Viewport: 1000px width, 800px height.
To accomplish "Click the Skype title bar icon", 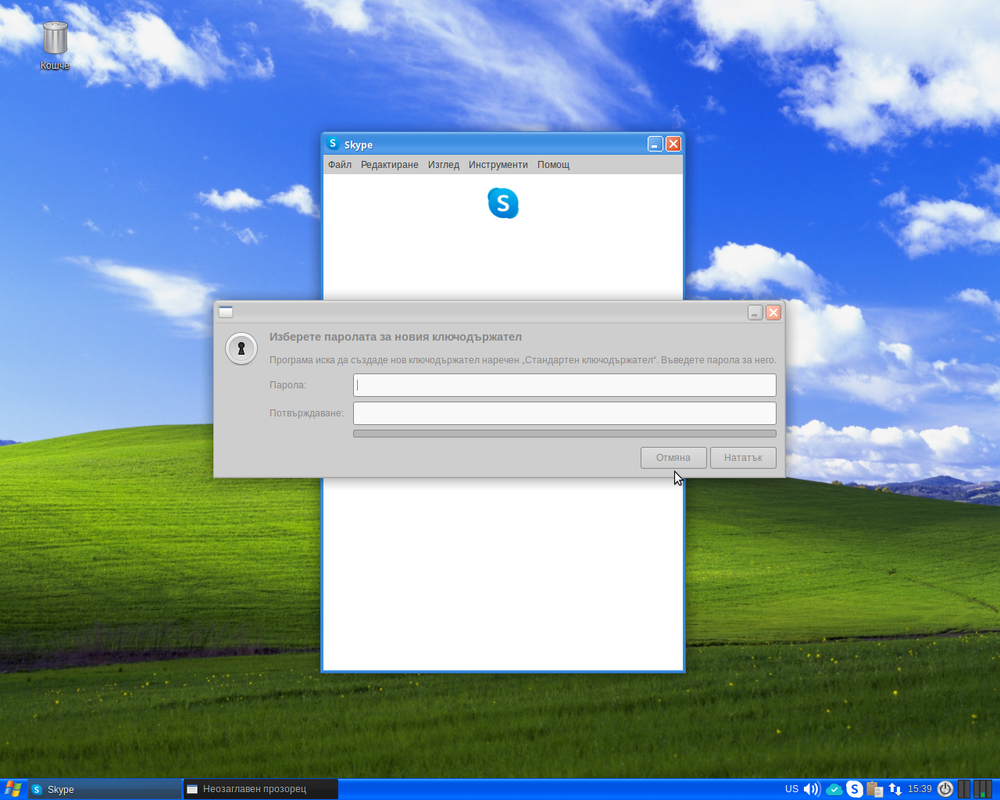I will [x=332, y=144].
